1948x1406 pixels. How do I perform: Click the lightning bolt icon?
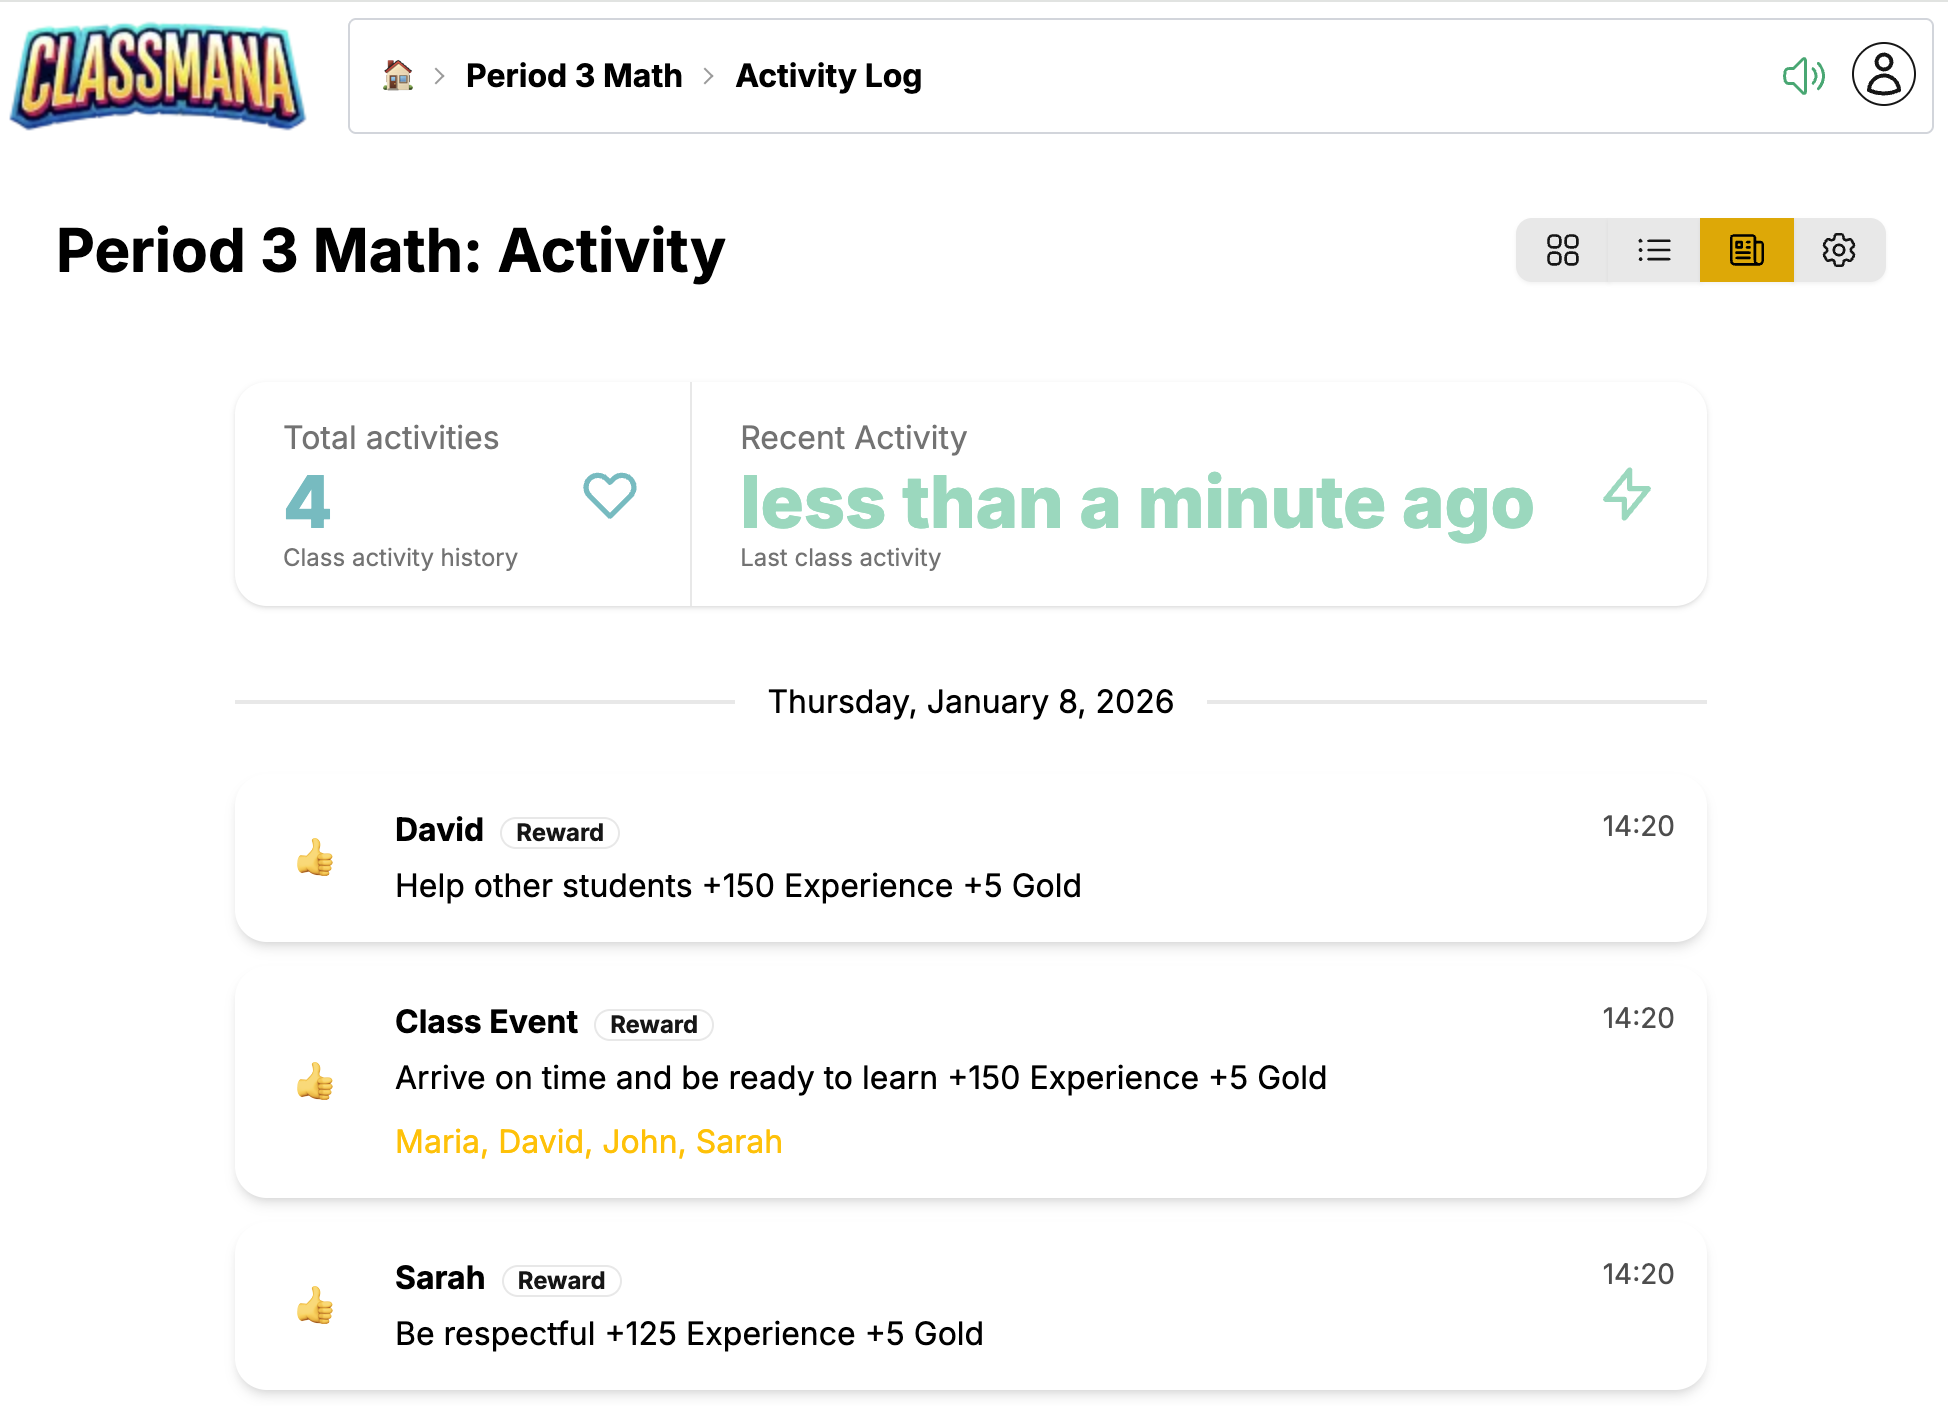click(1627, 494)
